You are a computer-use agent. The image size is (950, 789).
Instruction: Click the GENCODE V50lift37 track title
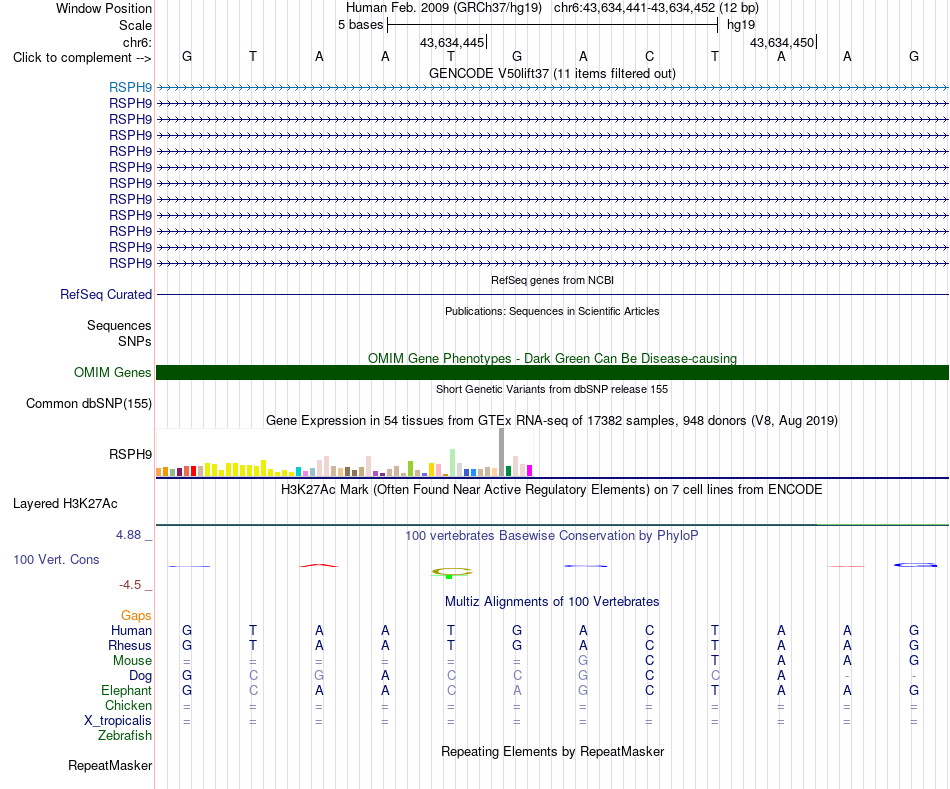(552, 73)
